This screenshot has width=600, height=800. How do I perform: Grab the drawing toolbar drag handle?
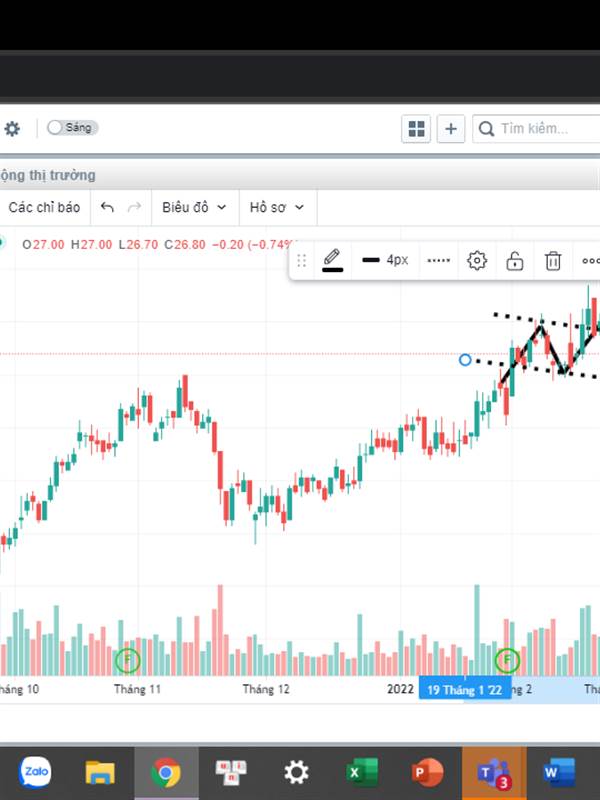(302, 261)
